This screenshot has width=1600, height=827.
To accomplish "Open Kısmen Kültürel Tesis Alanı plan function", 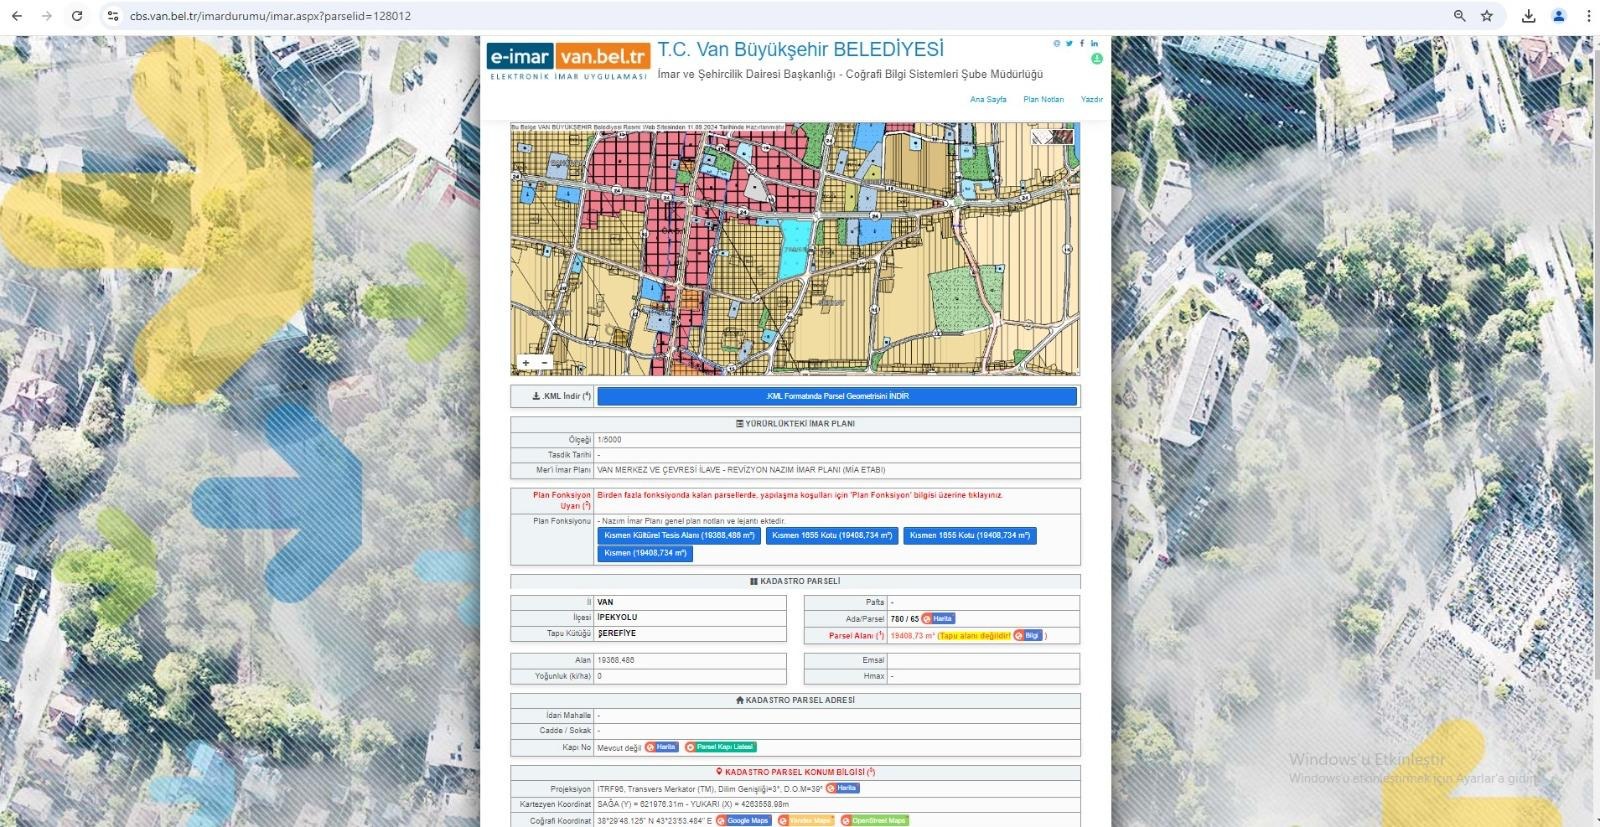I will click(x=679, y=536).
